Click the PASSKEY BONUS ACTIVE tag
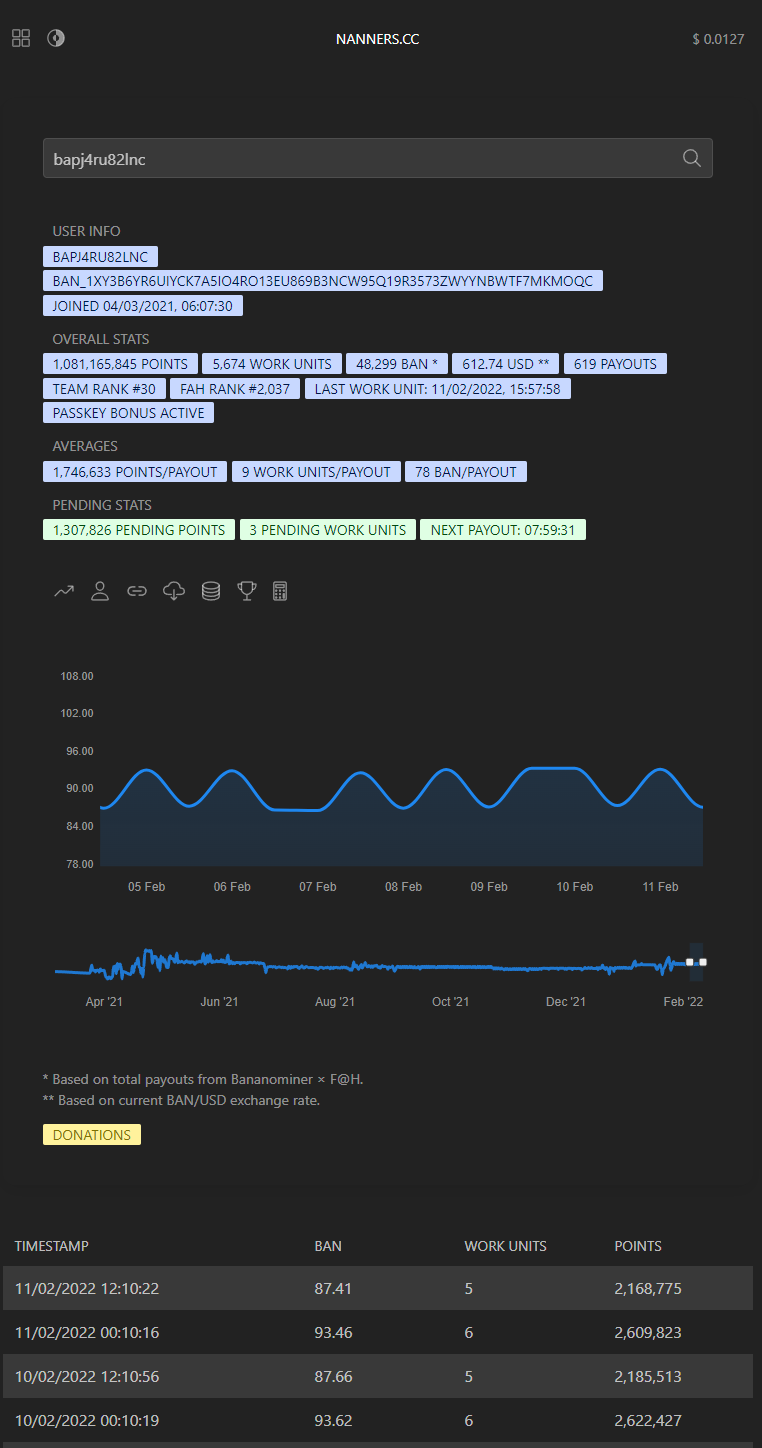This screenshot has width=762, height=1448. click(128, 412)
